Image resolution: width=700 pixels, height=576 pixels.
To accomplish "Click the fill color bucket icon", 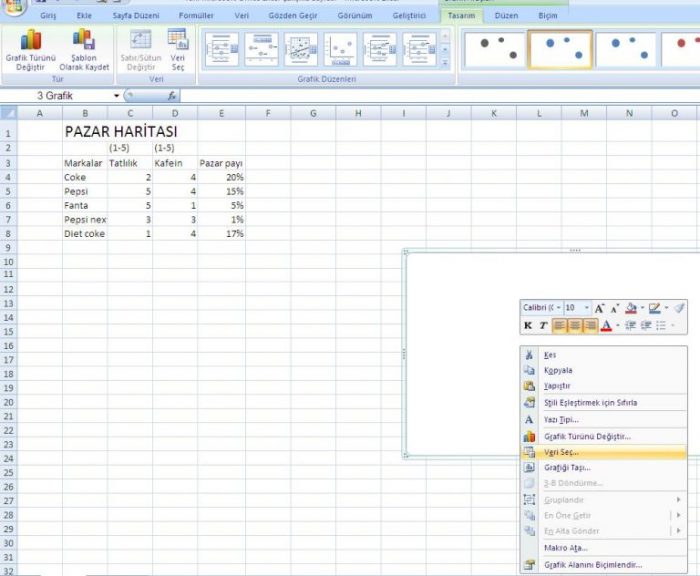I will tap(631, 308).
